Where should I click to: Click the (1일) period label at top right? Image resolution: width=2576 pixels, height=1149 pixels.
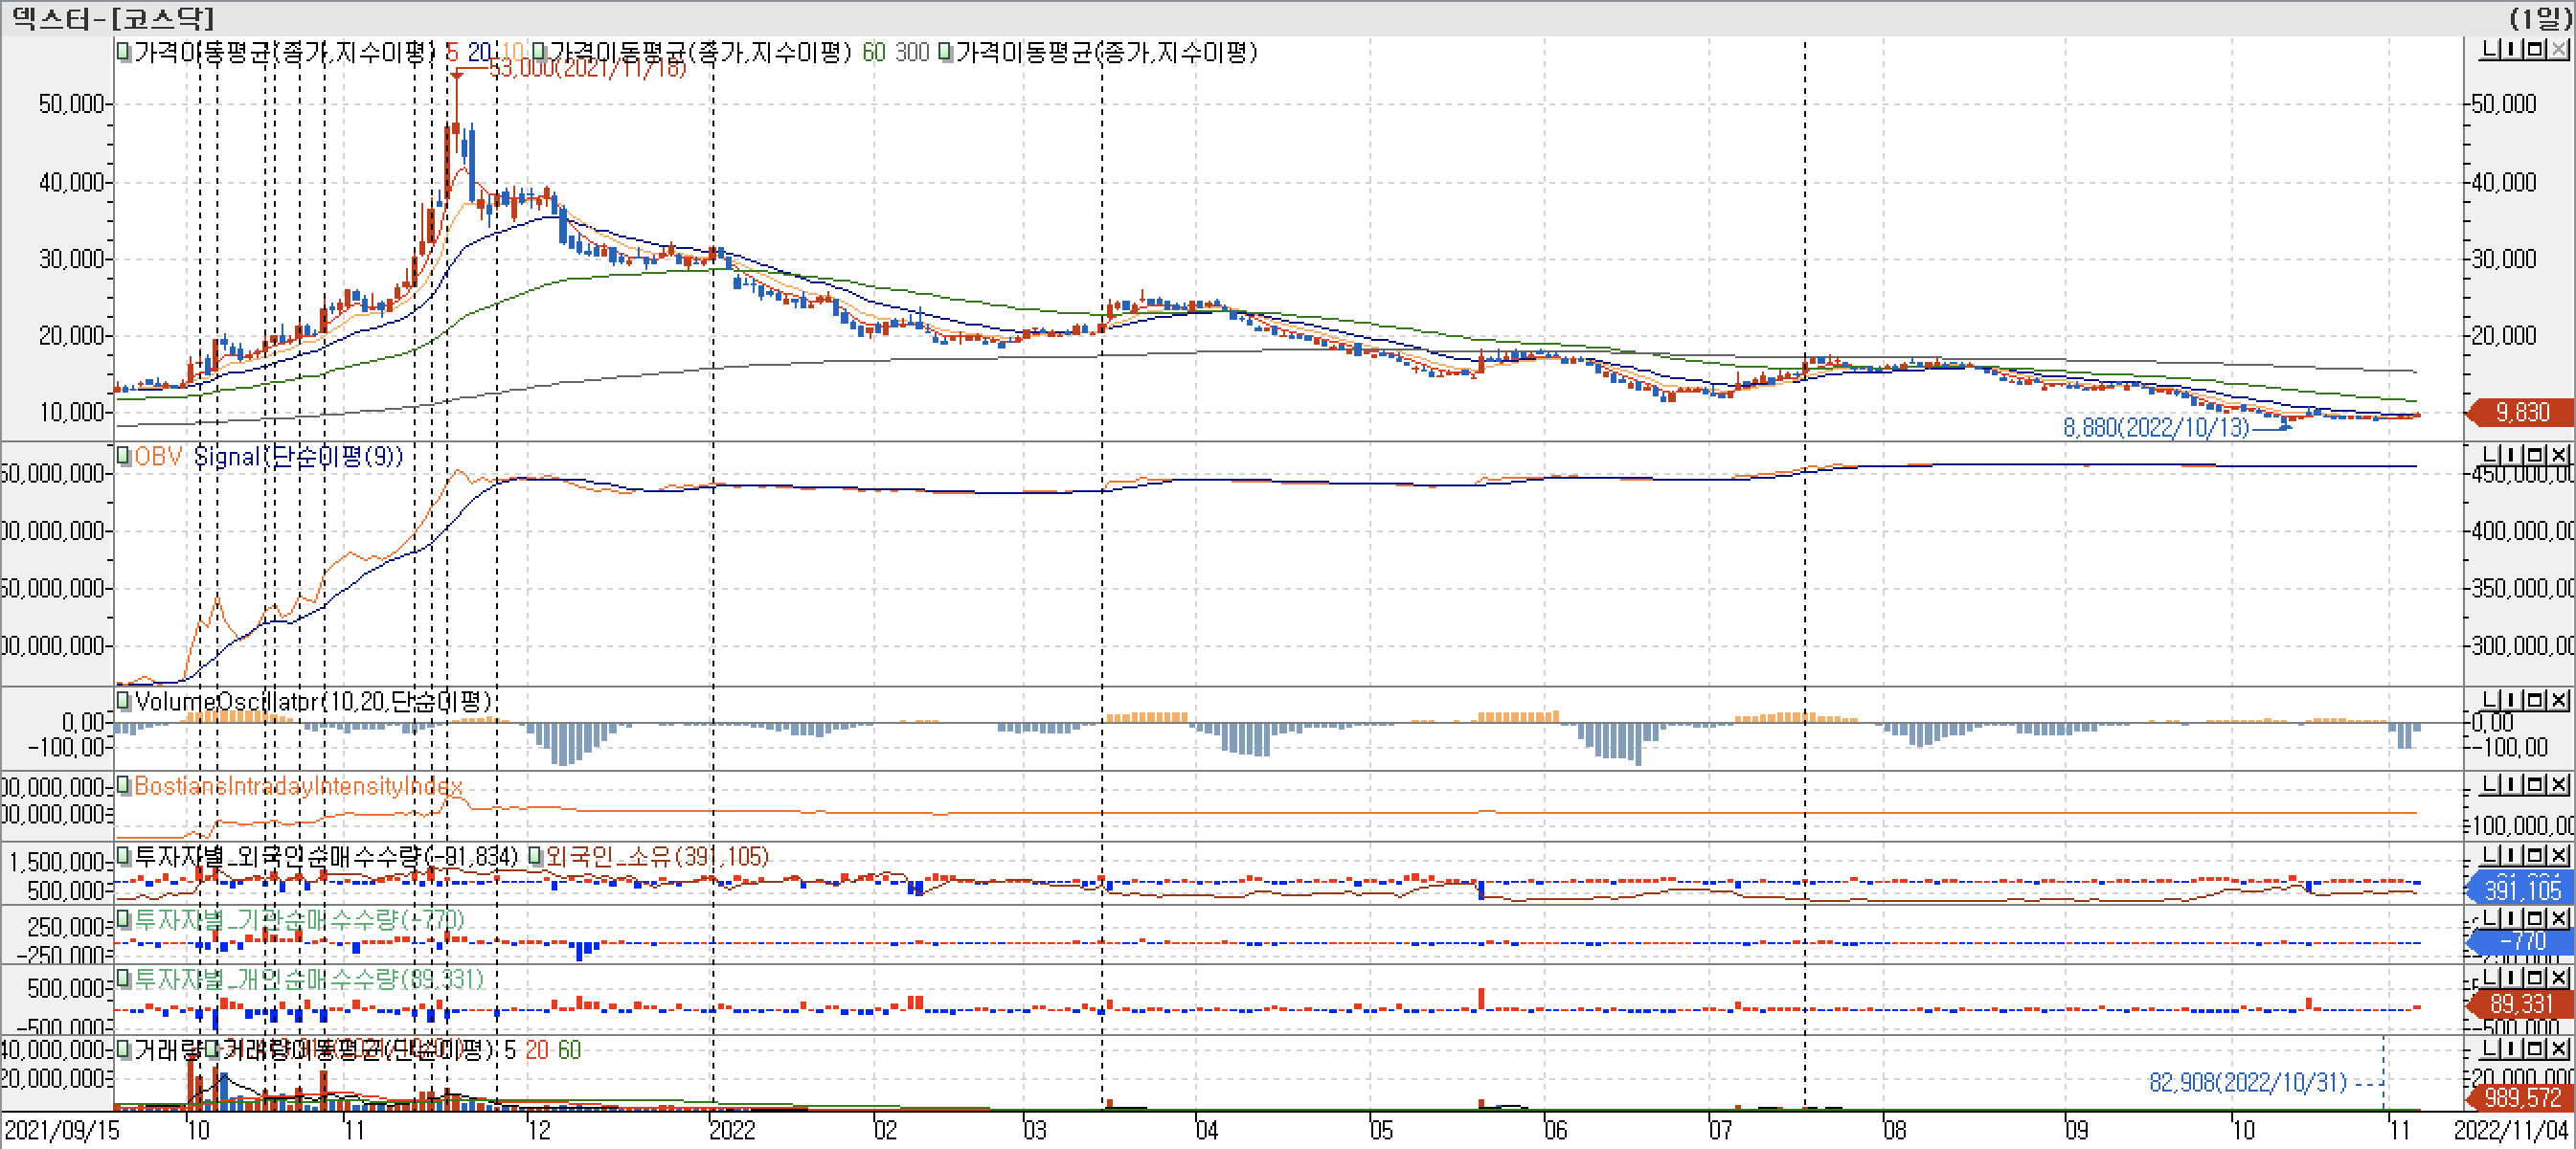(x=2540, y=18)
